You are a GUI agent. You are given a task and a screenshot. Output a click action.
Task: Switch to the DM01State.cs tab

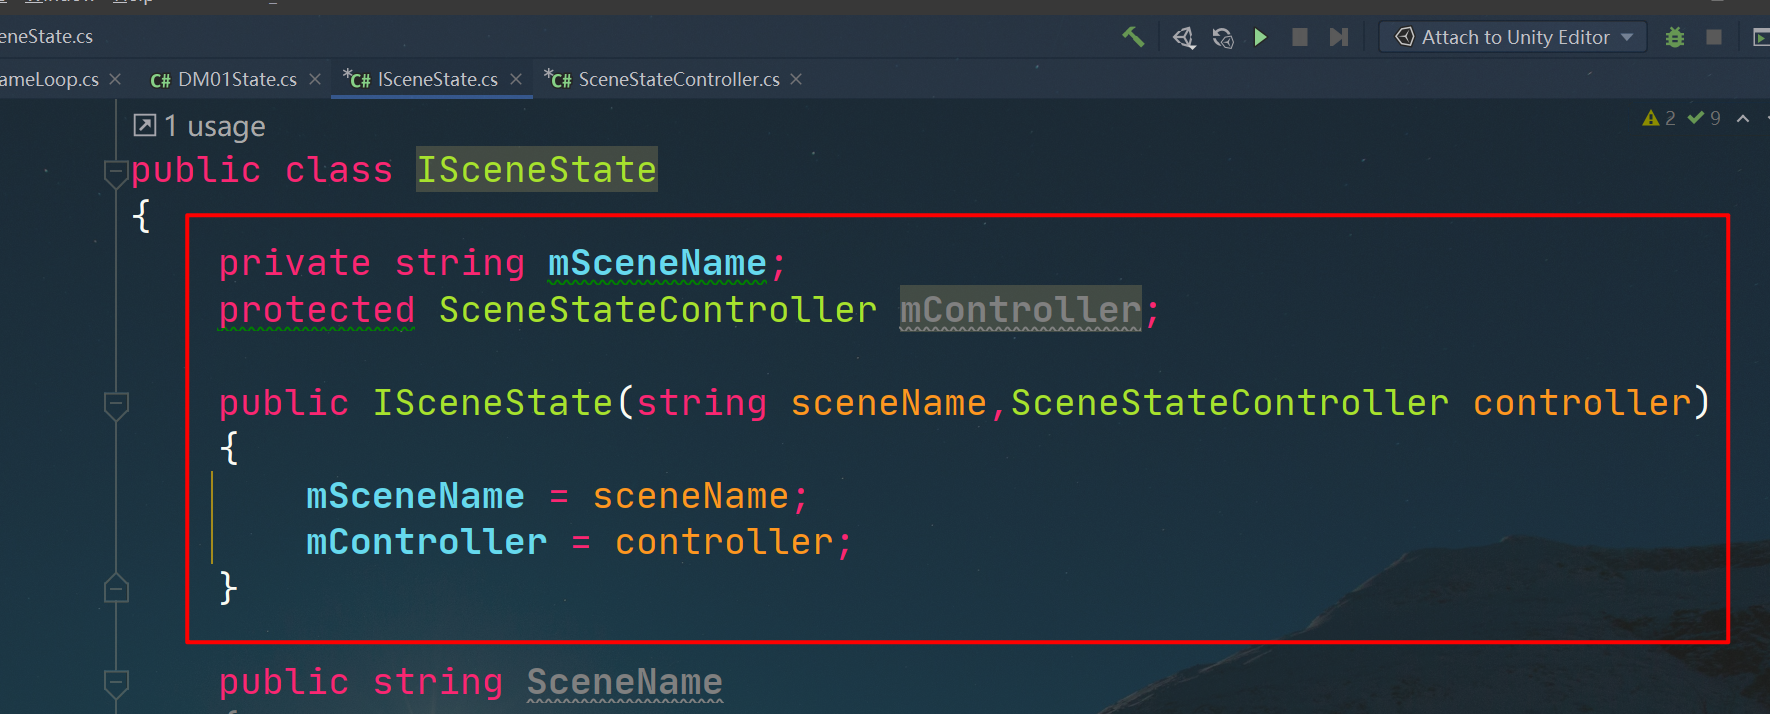[x=236, y=80]
